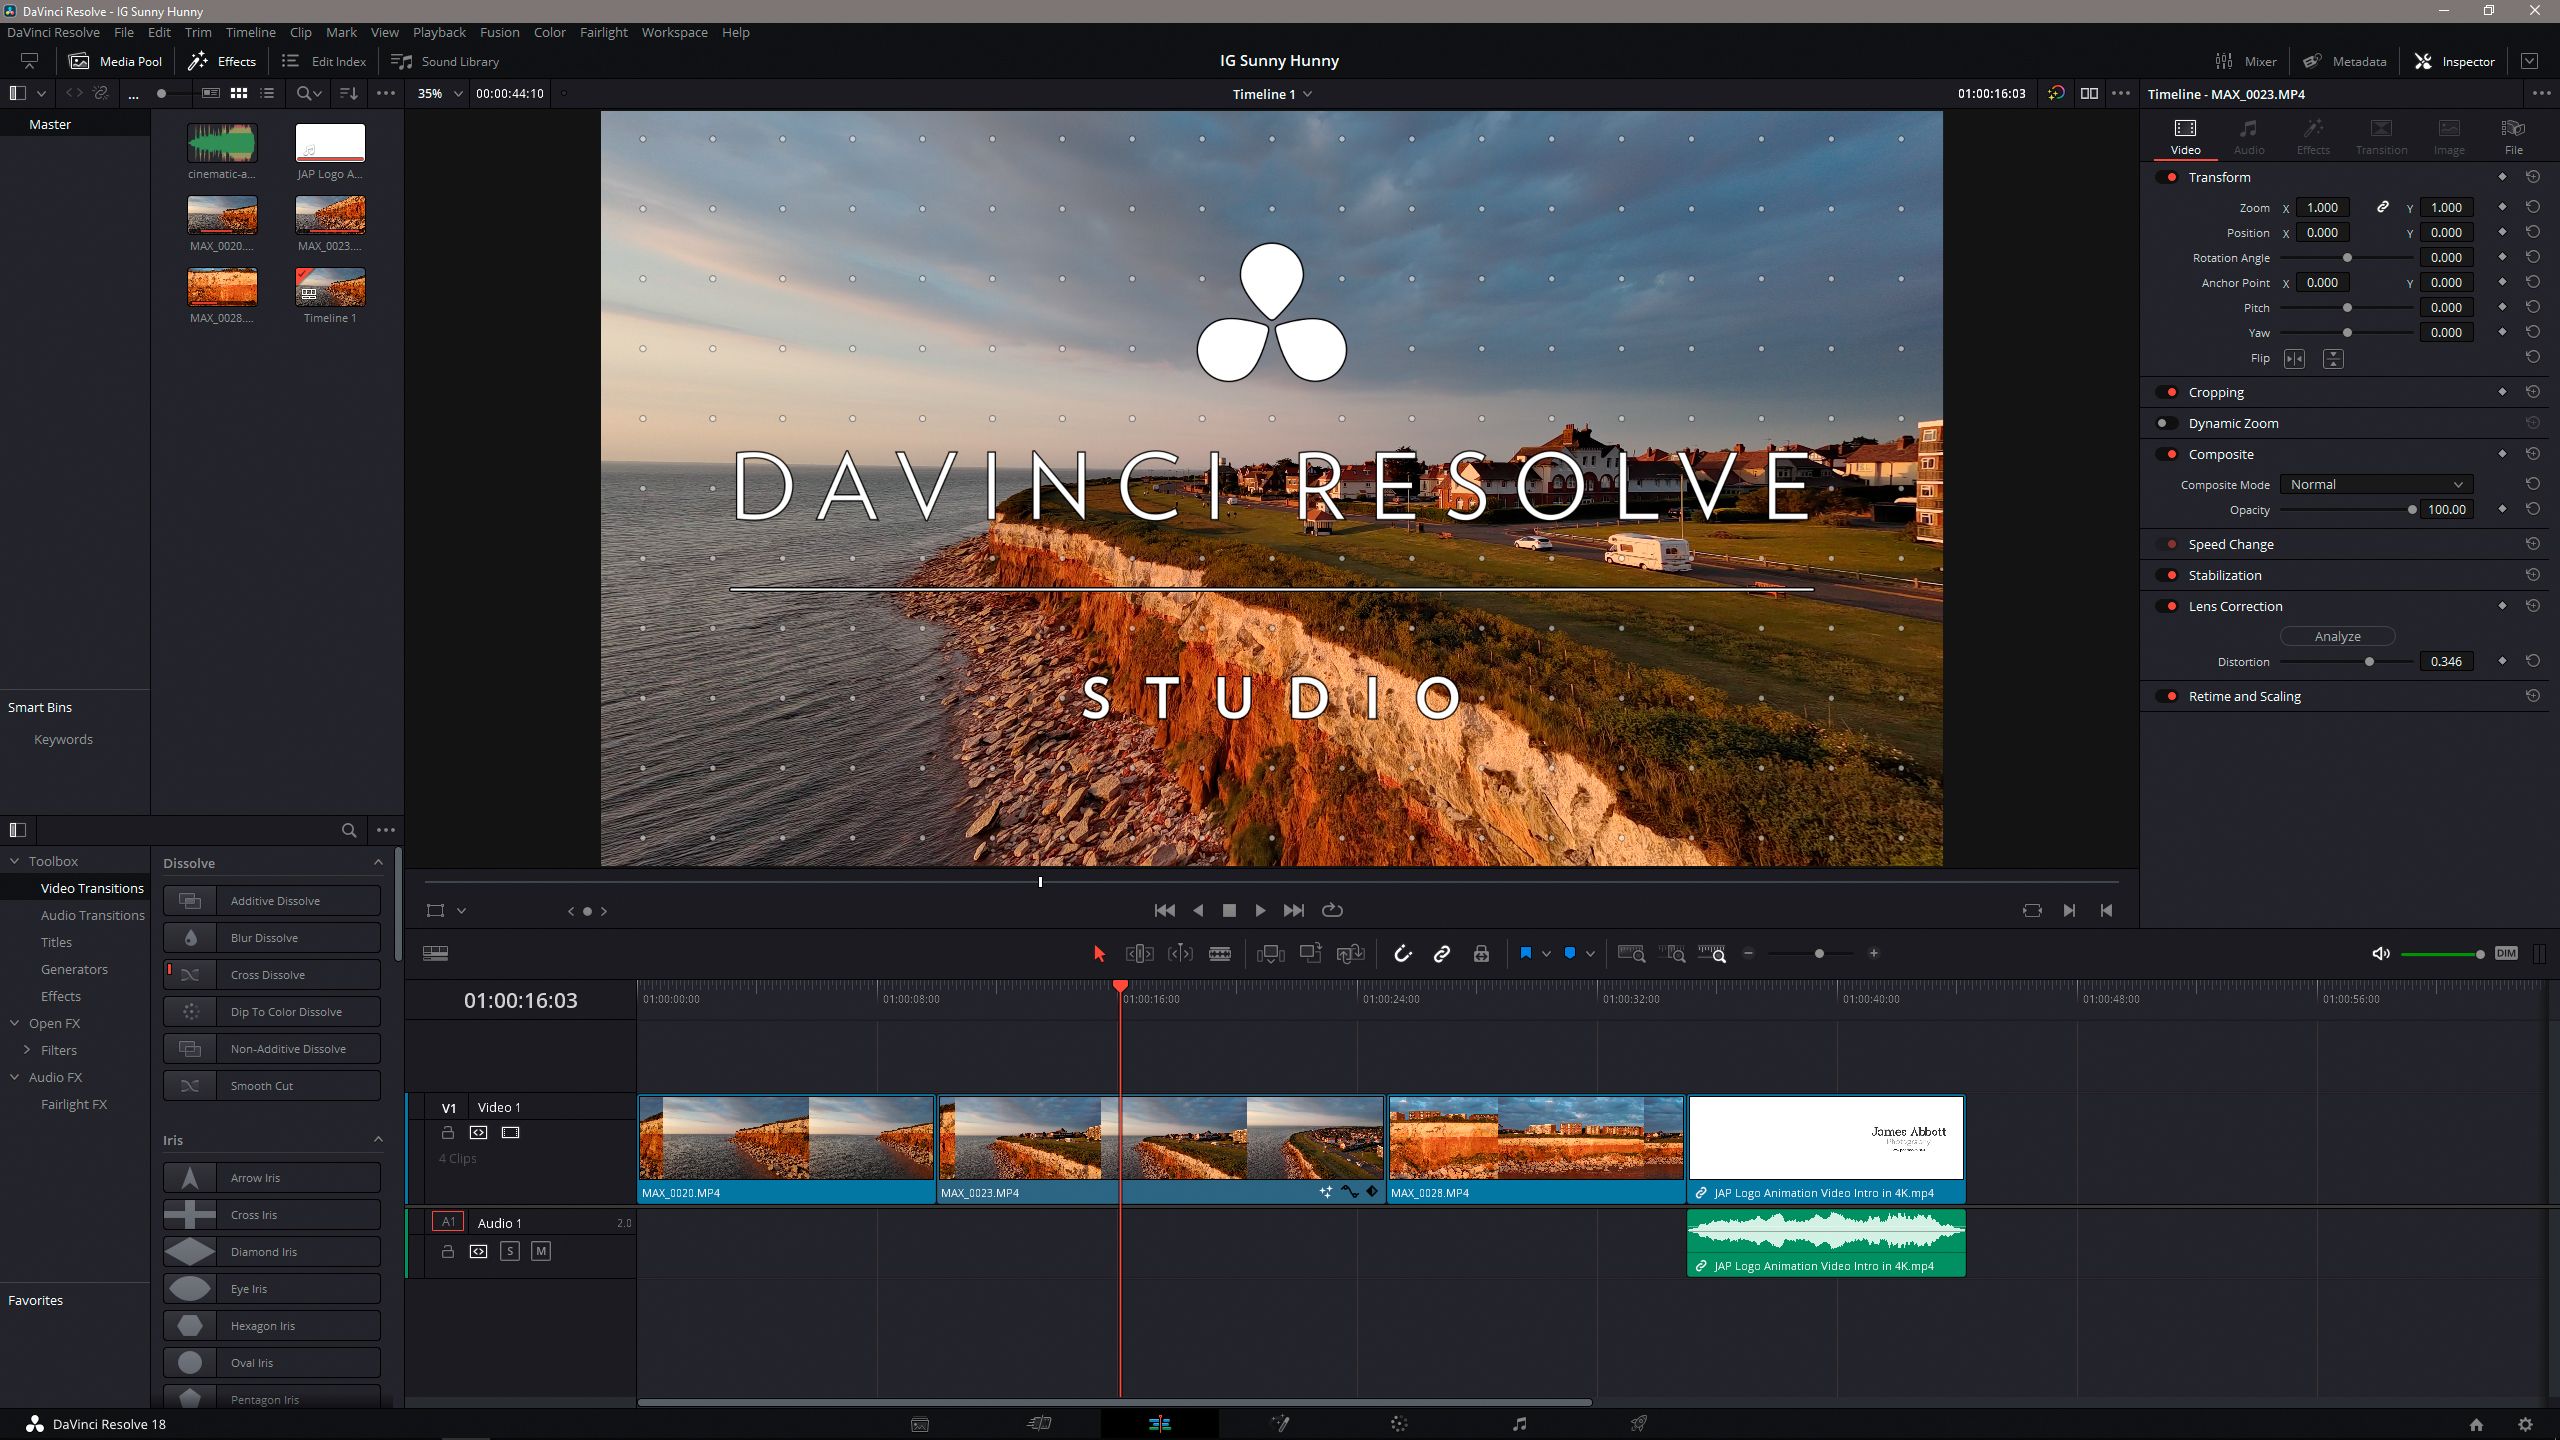Select the Blade edit mode tool
The height and width of the screenshot is (1440, 2560).
point(1219,954)
